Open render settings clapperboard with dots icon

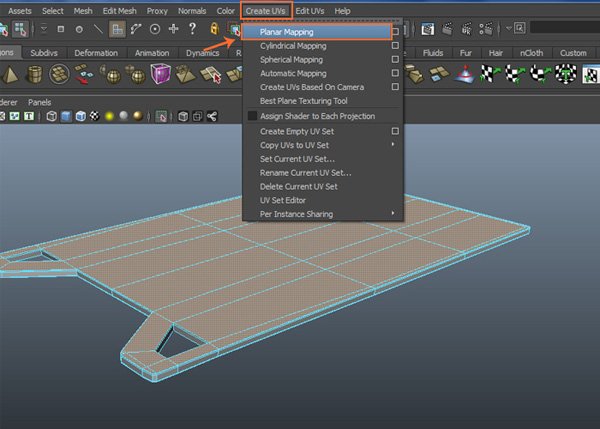coord(485,29)
